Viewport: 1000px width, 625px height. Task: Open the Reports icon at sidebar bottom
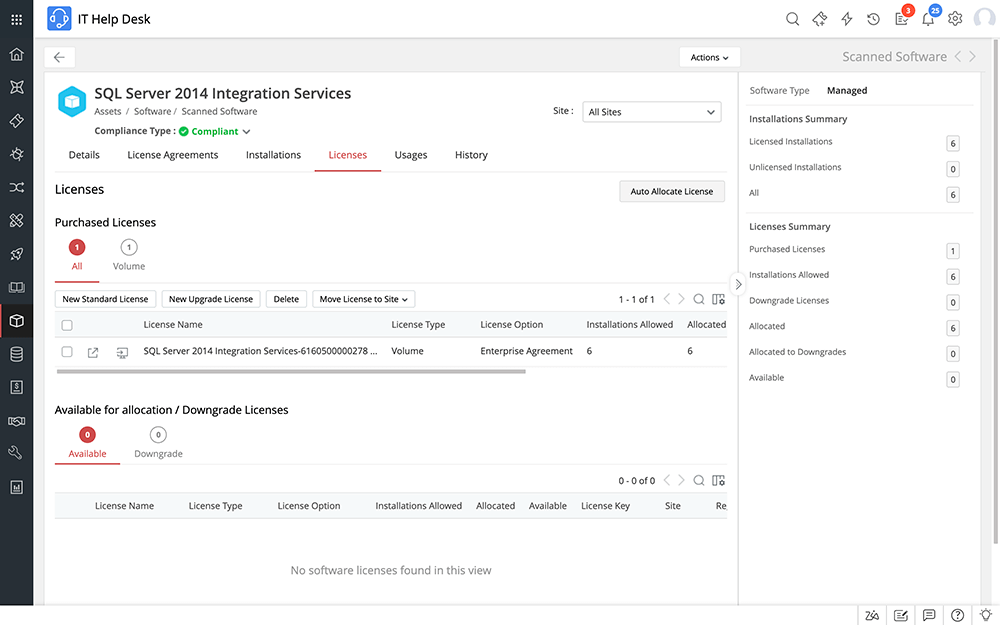(x=16, y=486)
